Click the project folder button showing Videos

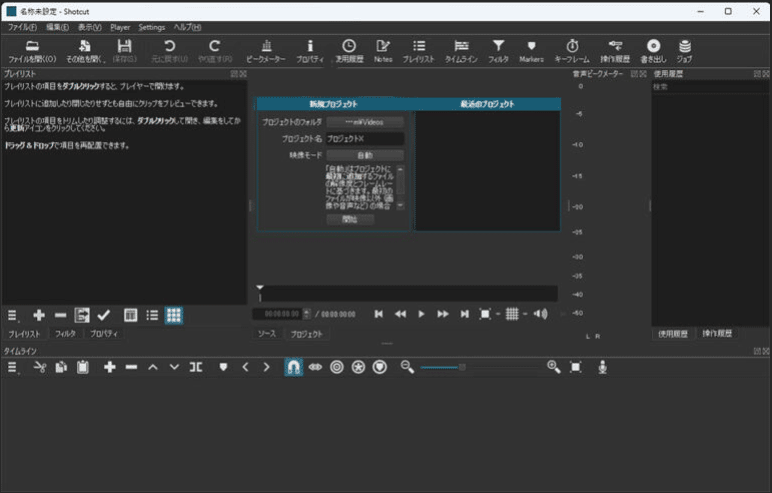pyautogui.click(x=364, y=122)
